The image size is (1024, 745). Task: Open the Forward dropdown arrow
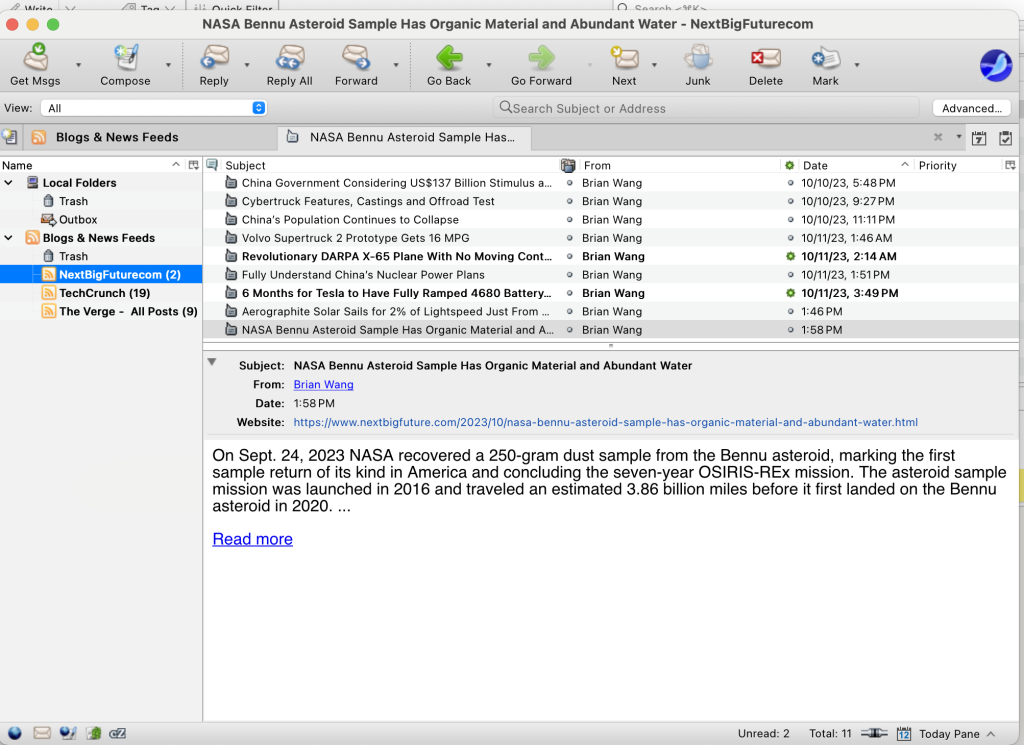[396, 65]
